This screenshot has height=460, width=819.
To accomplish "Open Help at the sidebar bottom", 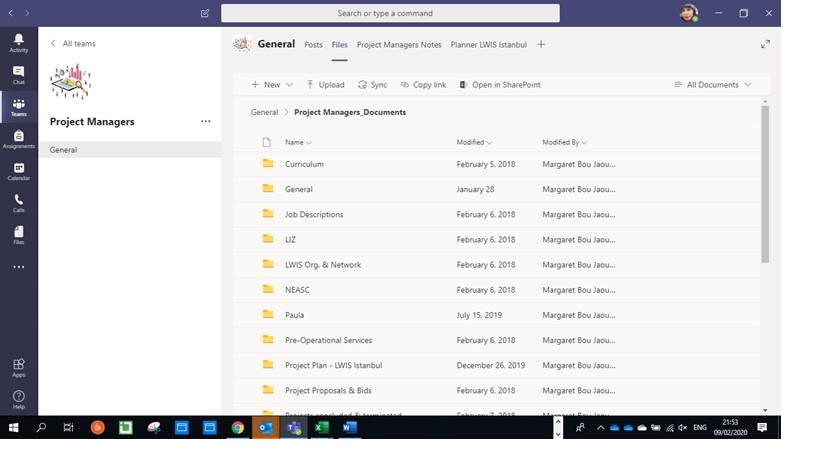I will [18, 399].
